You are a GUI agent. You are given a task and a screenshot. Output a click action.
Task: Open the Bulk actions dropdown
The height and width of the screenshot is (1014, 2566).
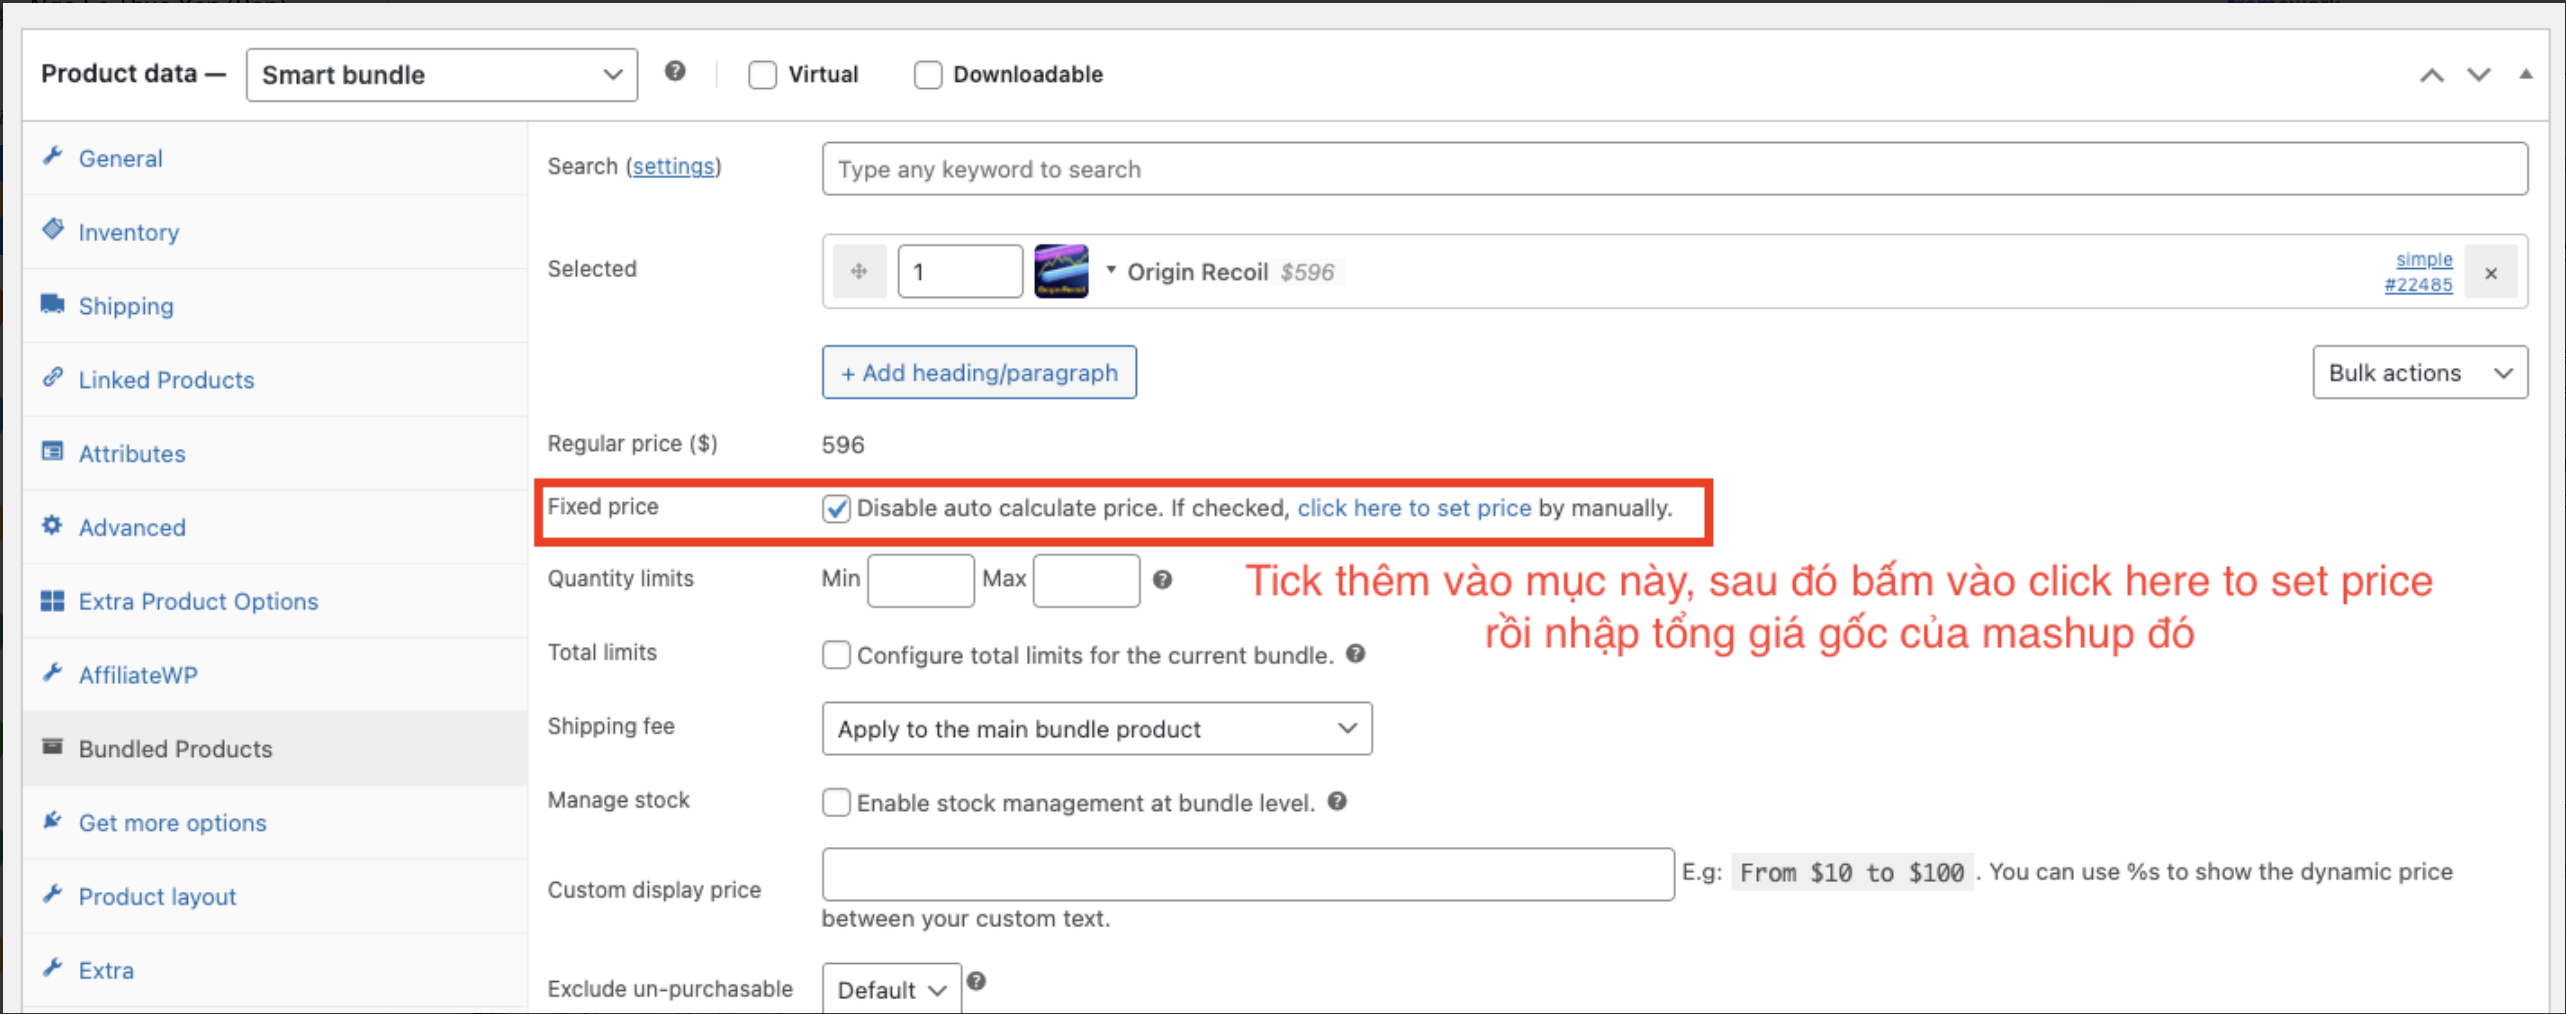point(2419,373)
